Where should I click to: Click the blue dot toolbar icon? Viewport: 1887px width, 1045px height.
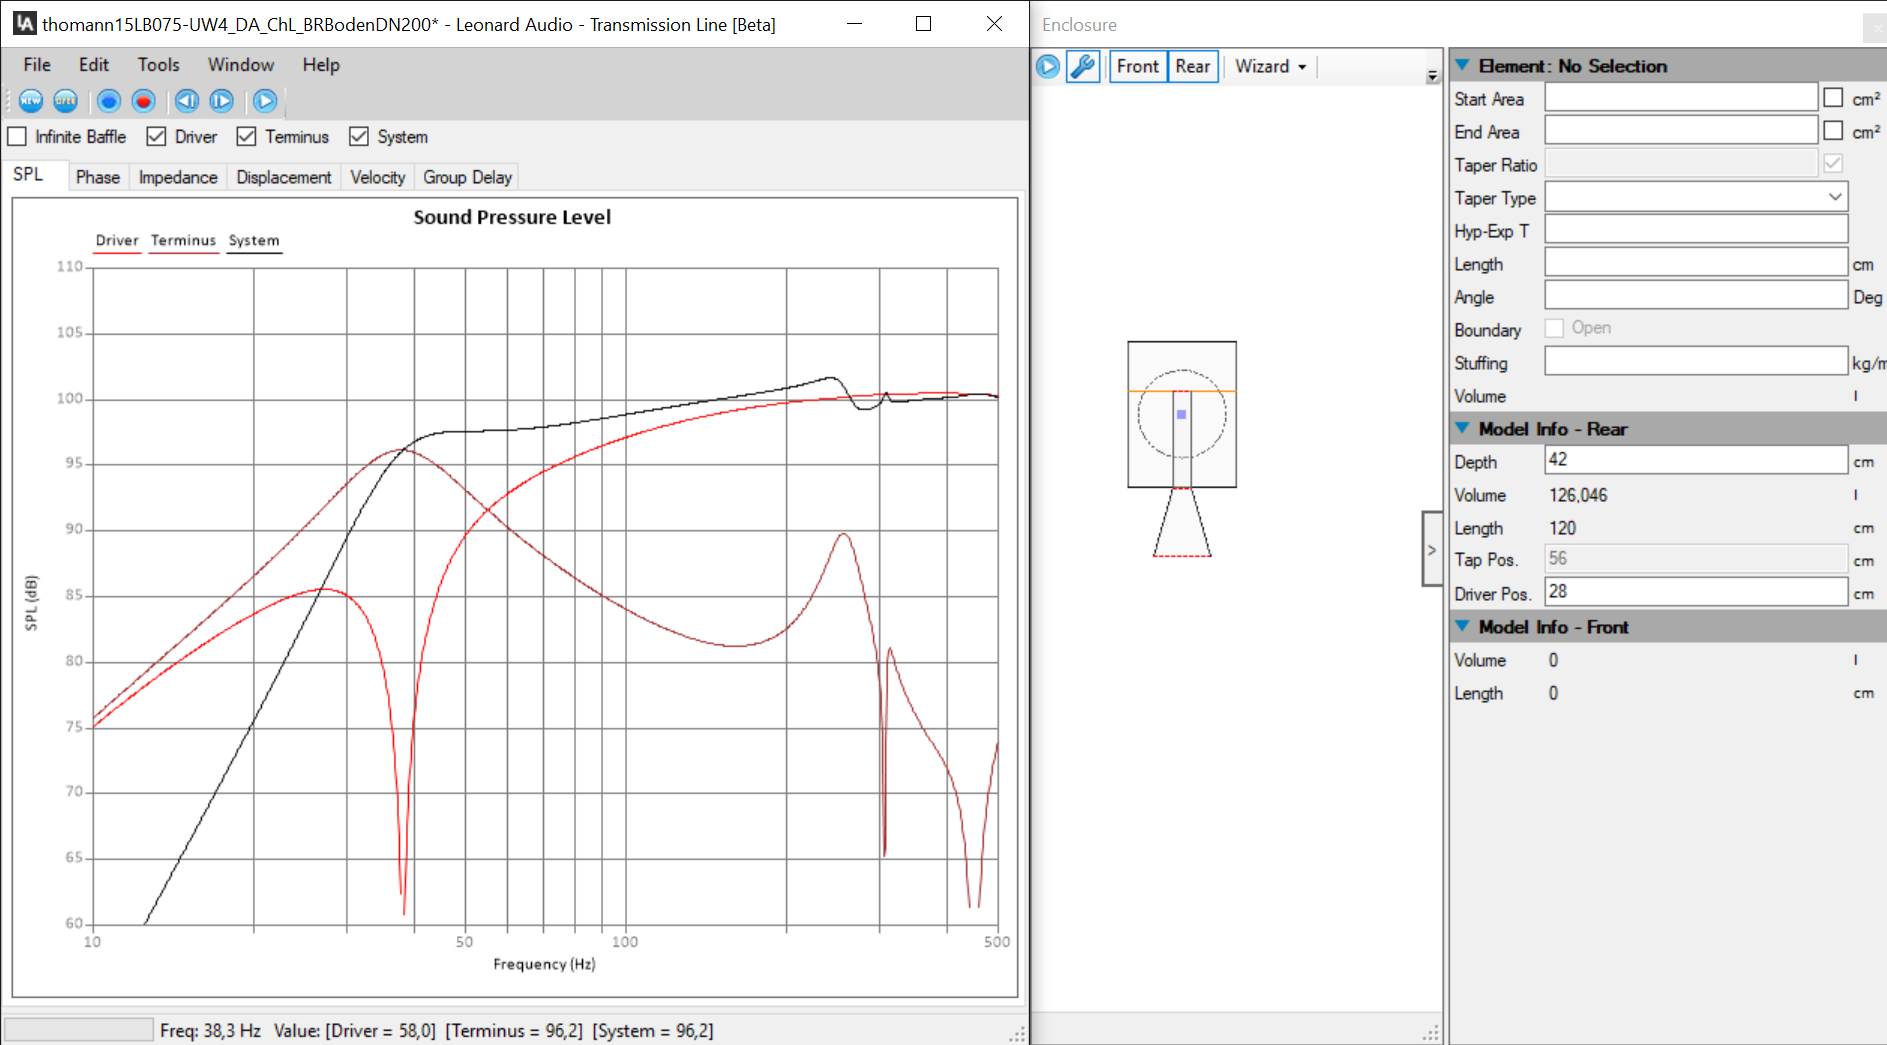[x=109, y=101]
